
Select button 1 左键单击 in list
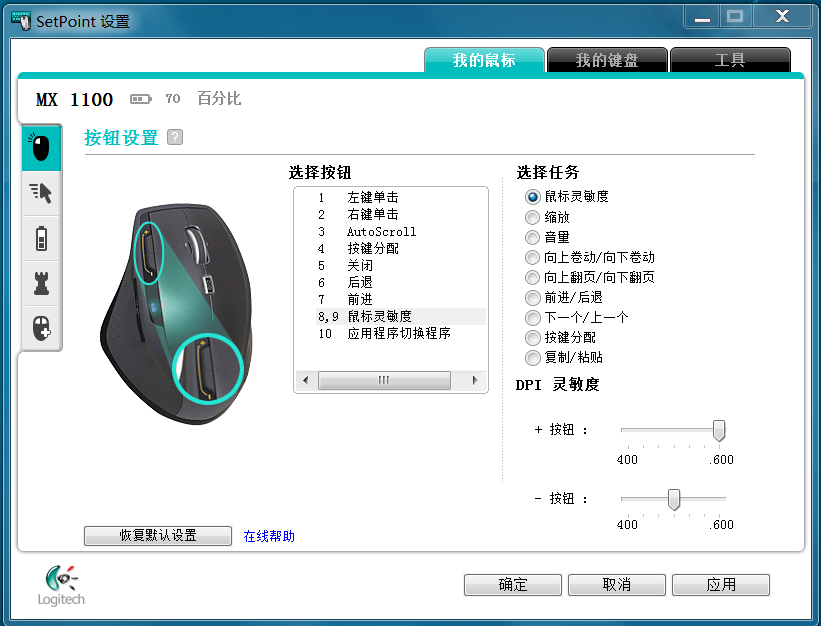(401, 197)
